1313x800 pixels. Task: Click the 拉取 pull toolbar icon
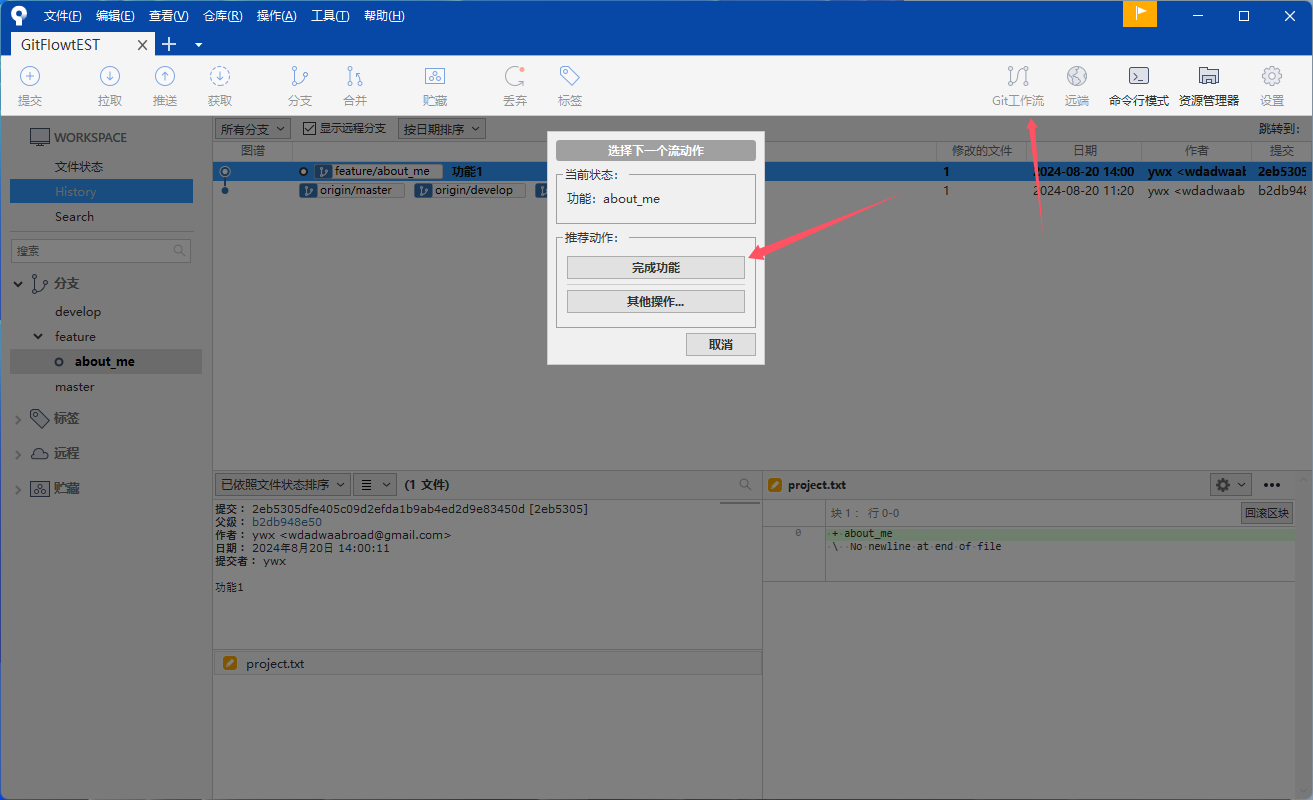(x=110, y=77)
